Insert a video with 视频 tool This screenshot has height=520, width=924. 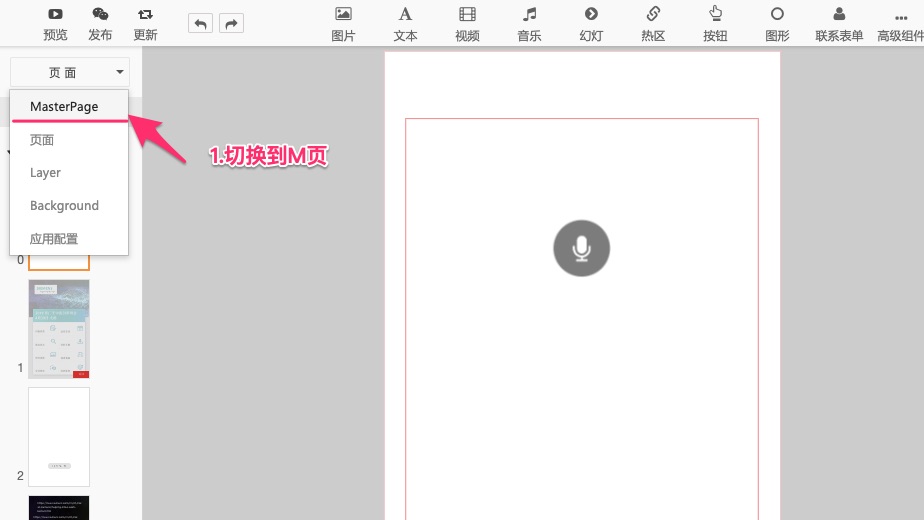point(467,15)
